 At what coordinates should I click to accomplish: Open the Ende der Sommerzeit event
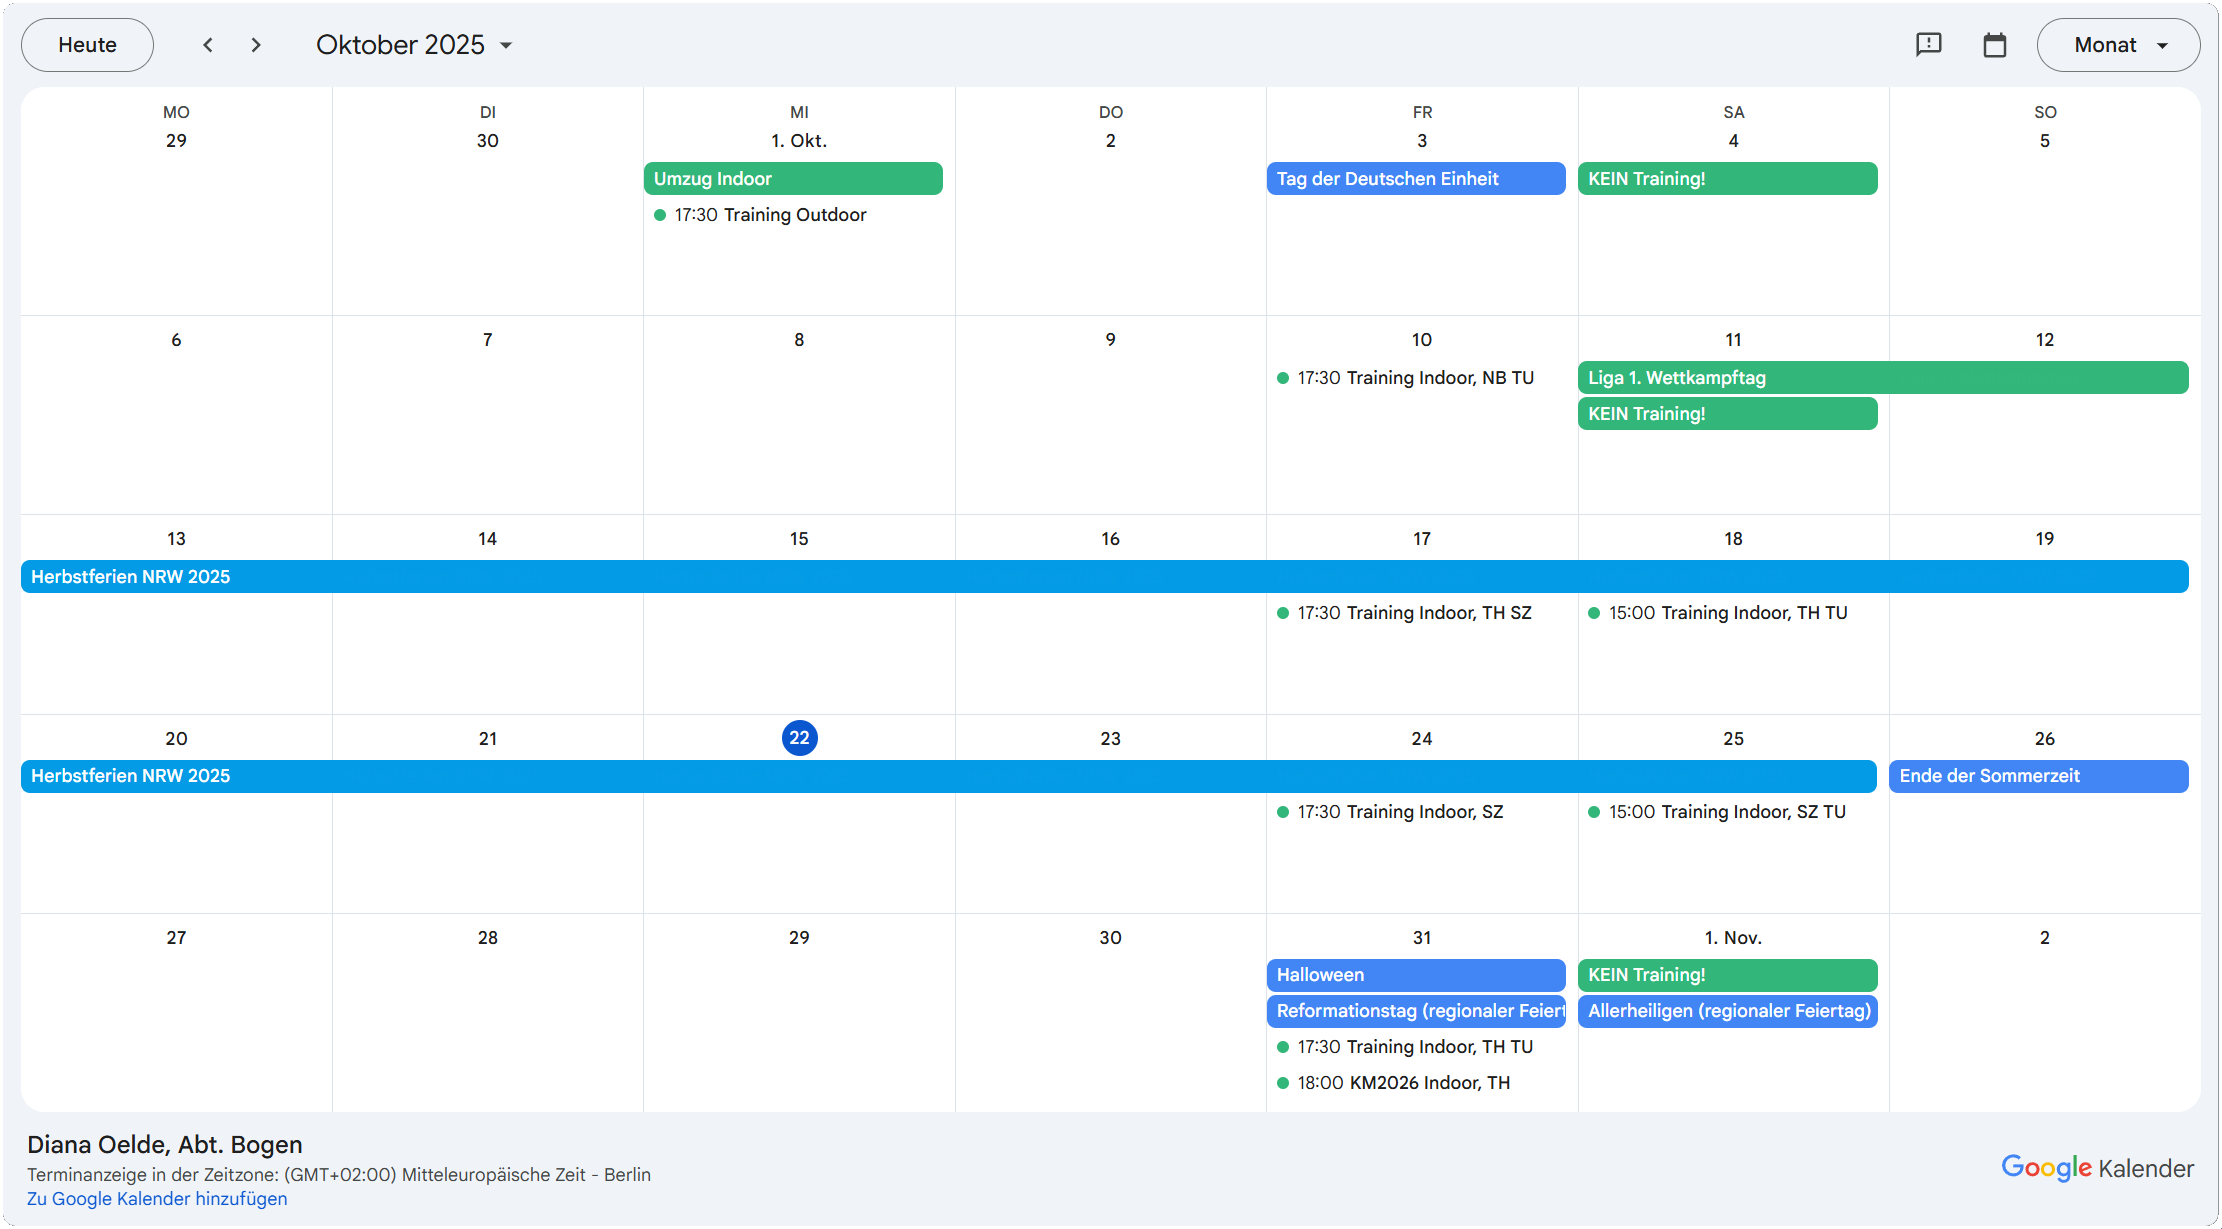pyautogui.click(x=2038, y=776)
